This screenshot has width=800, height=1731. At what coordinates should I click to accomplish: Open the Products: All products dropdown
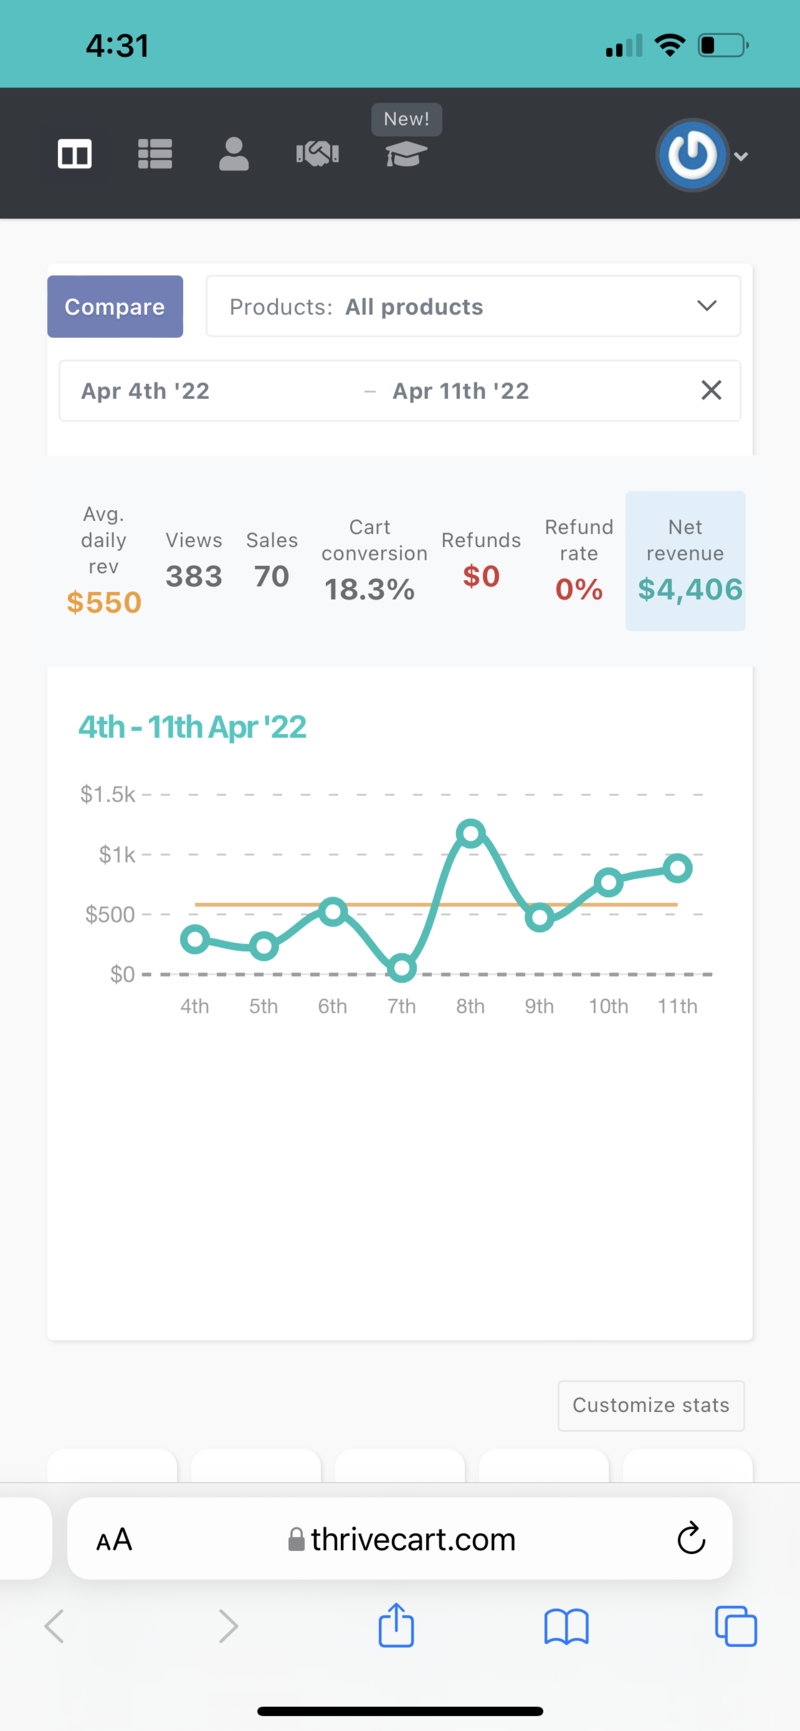click(473, 306)
